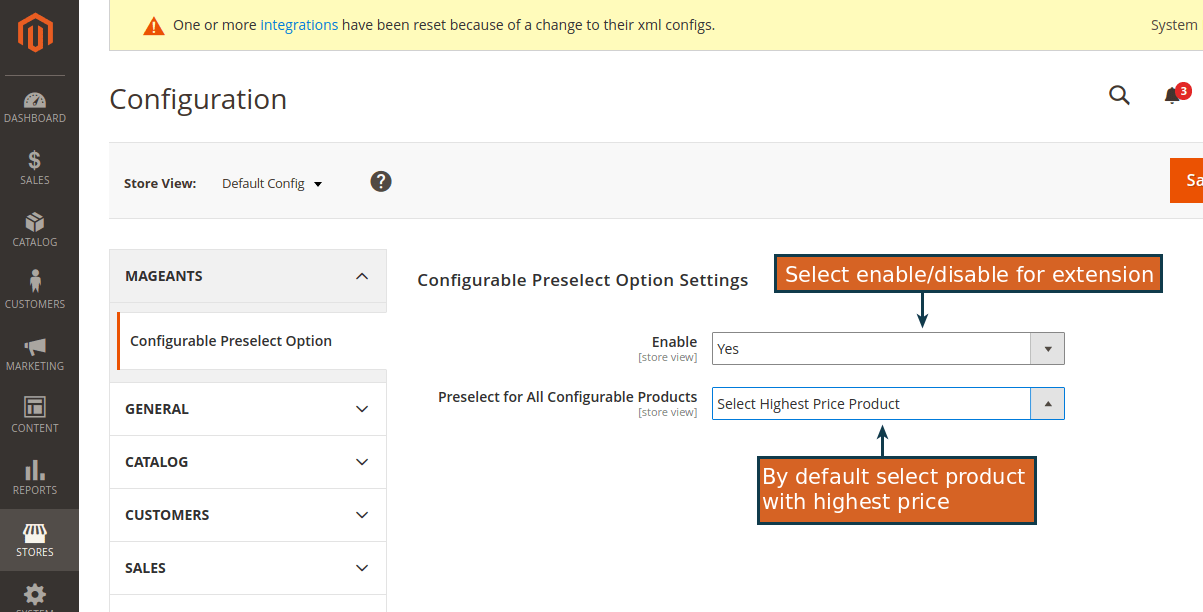Open the Dashboard from the sidebar
Viewport: 1203px width, 612px height.
(36, 105)
